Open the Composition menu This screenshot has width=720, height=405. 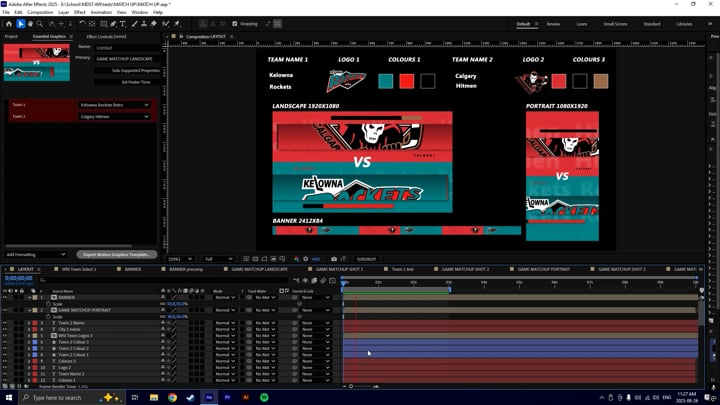[x=40, y=12]
